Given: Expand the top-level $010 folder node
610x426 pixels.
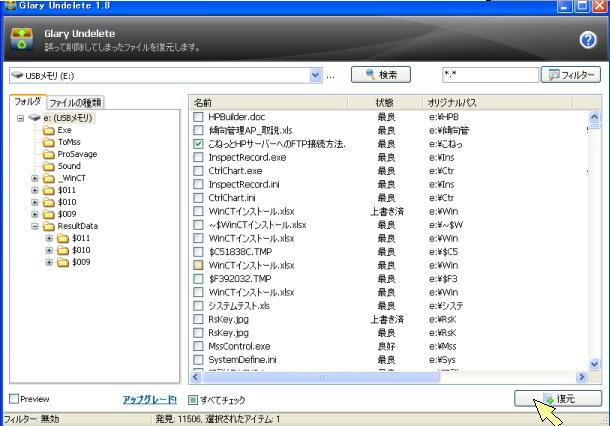Looking at the screenshot, I should 35,202.
